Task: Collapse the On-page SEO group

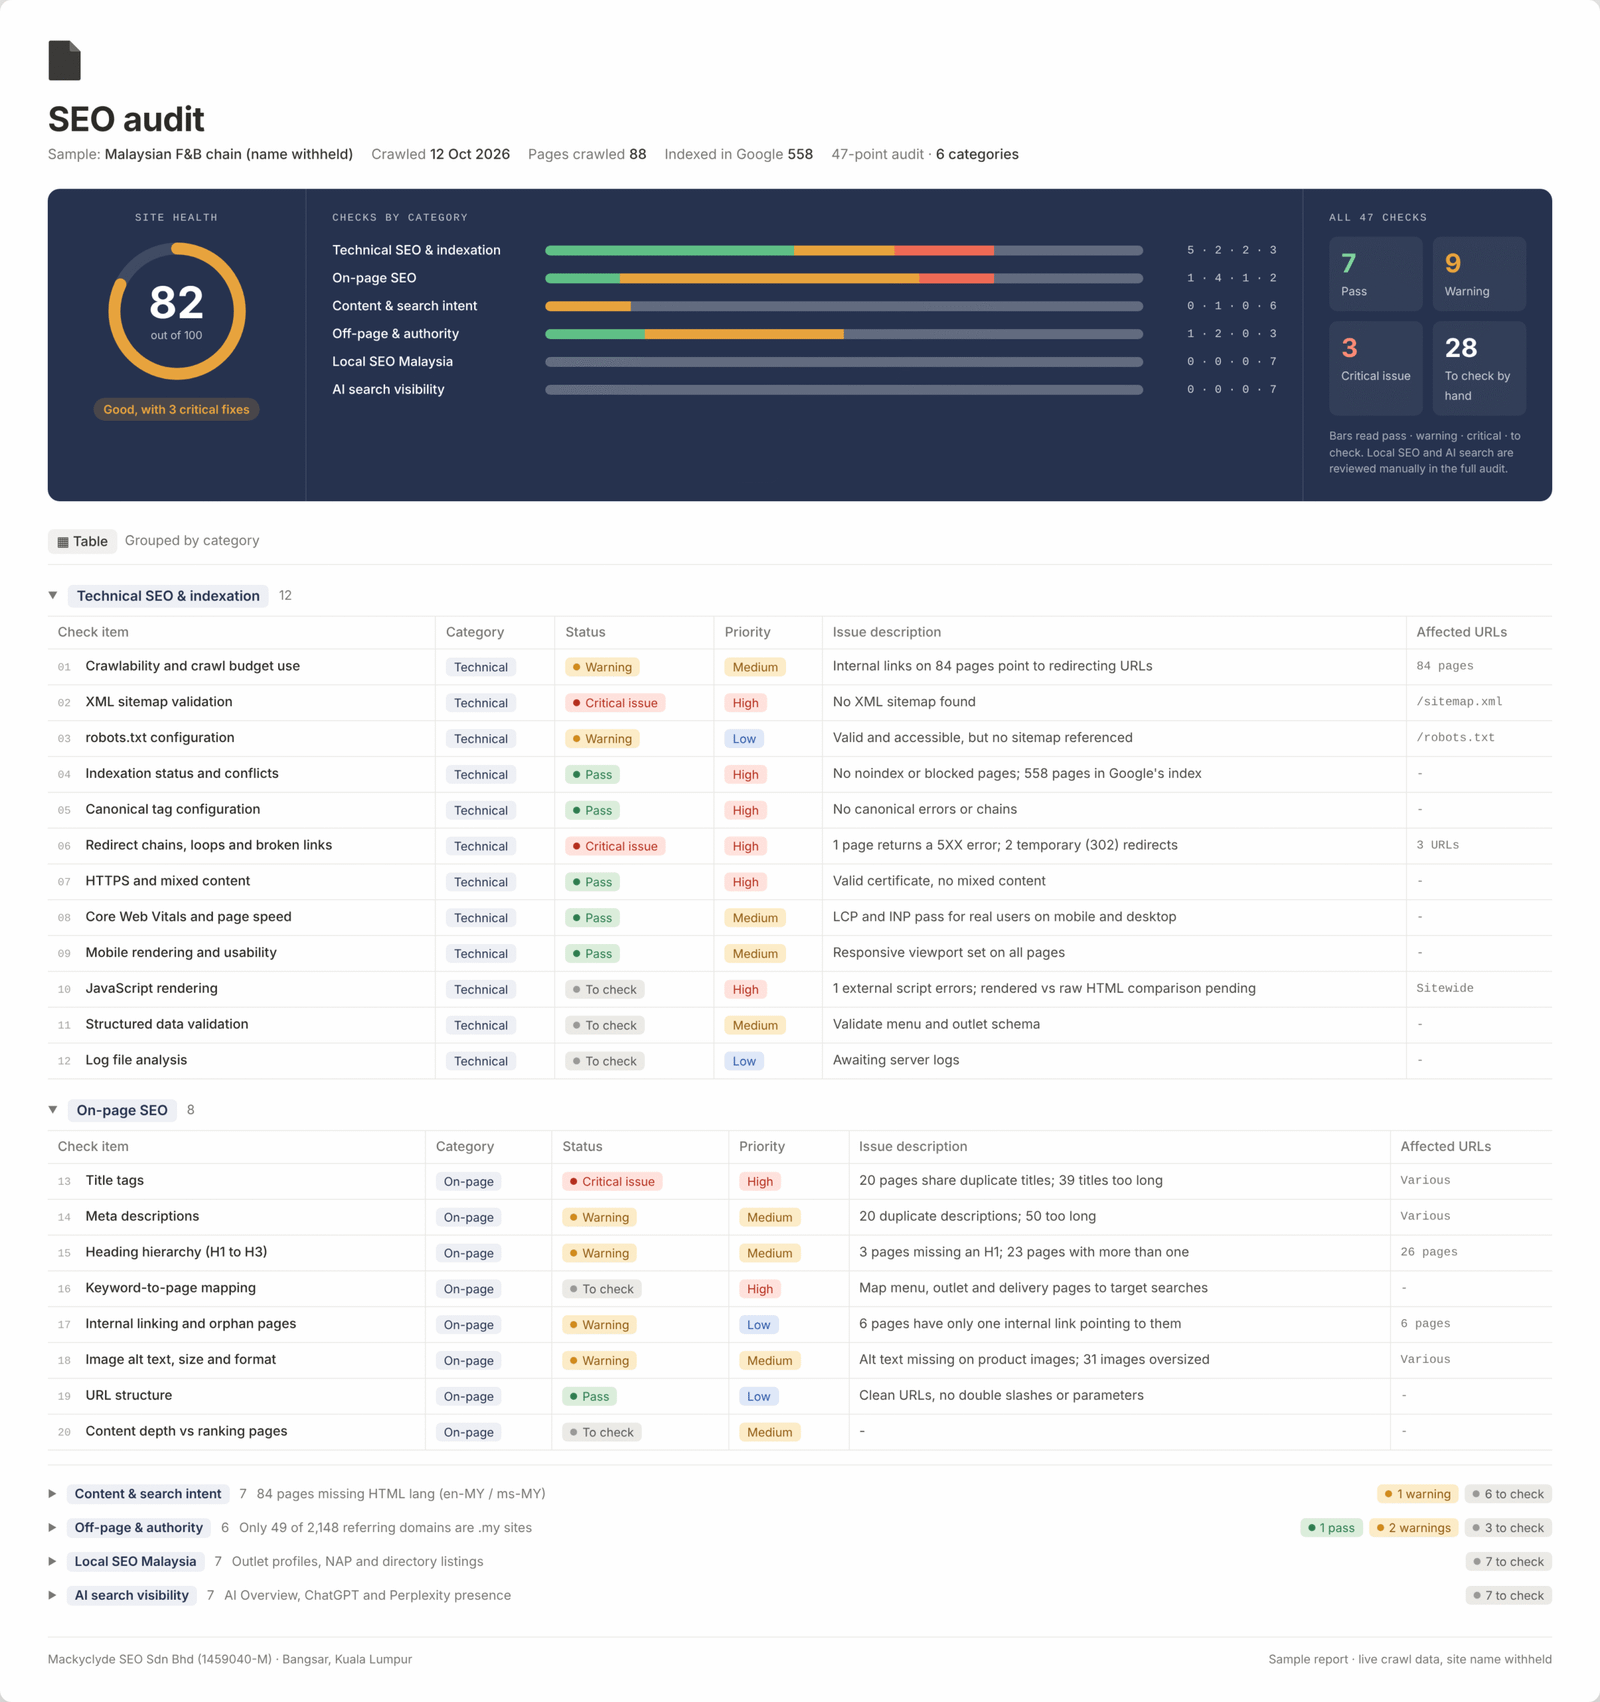Action: tap(53, 1110)
